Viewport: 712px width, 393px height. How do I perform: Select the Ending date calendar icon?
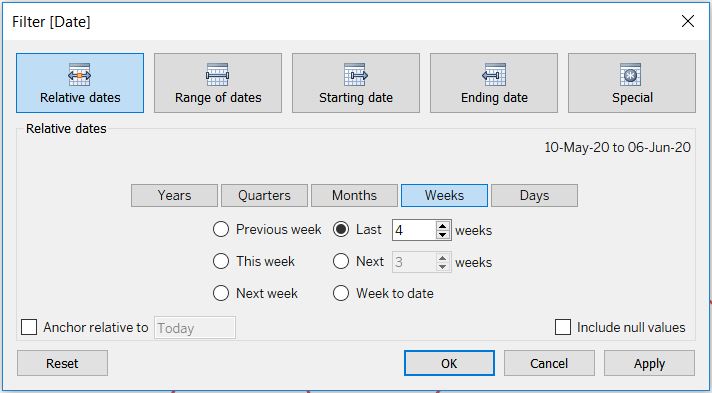494,74
